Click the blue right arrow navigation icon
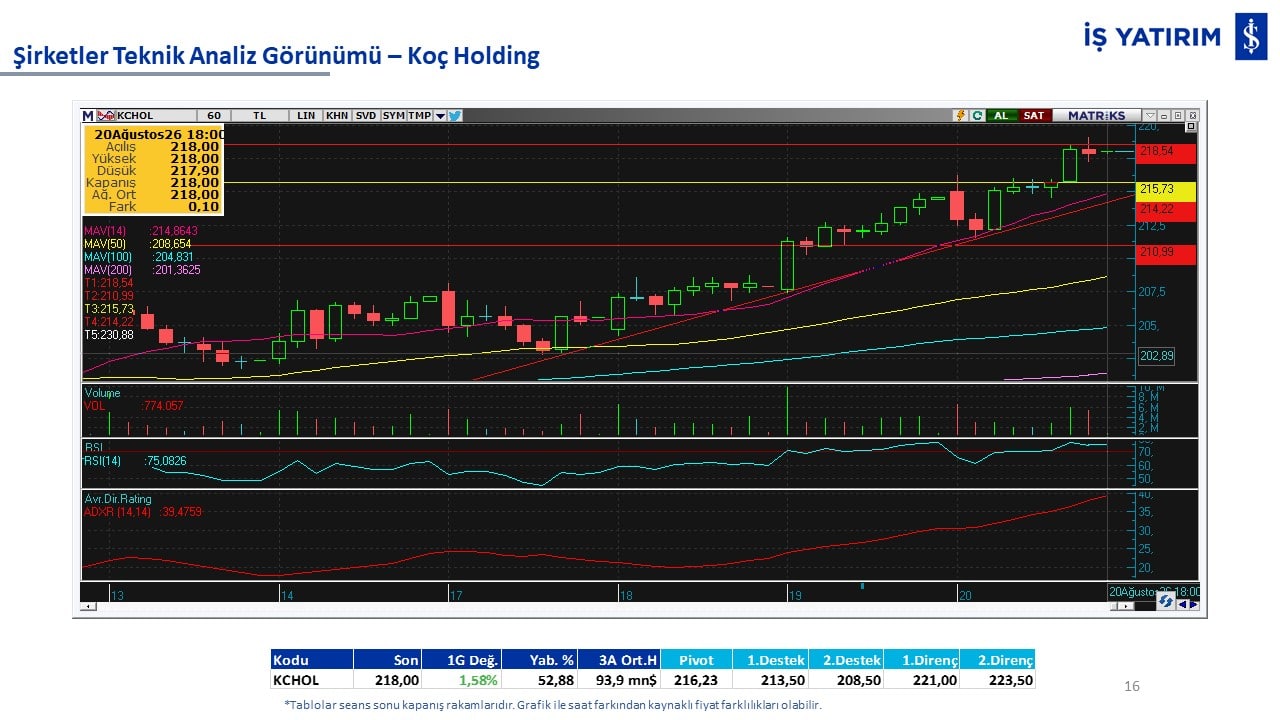 [x=1194, y=603]
